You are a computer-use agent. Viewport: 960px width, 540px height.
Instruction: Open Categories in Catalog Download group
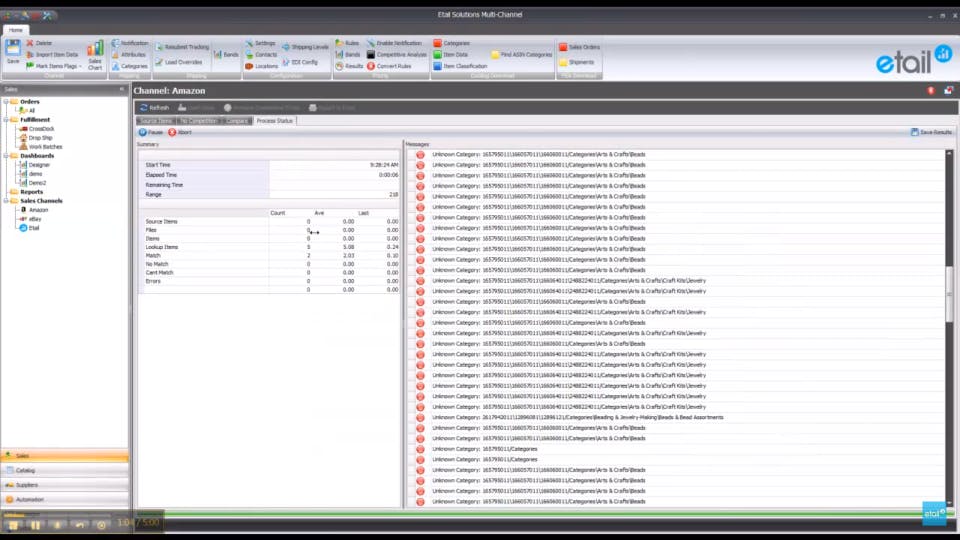tap(451, 43)
